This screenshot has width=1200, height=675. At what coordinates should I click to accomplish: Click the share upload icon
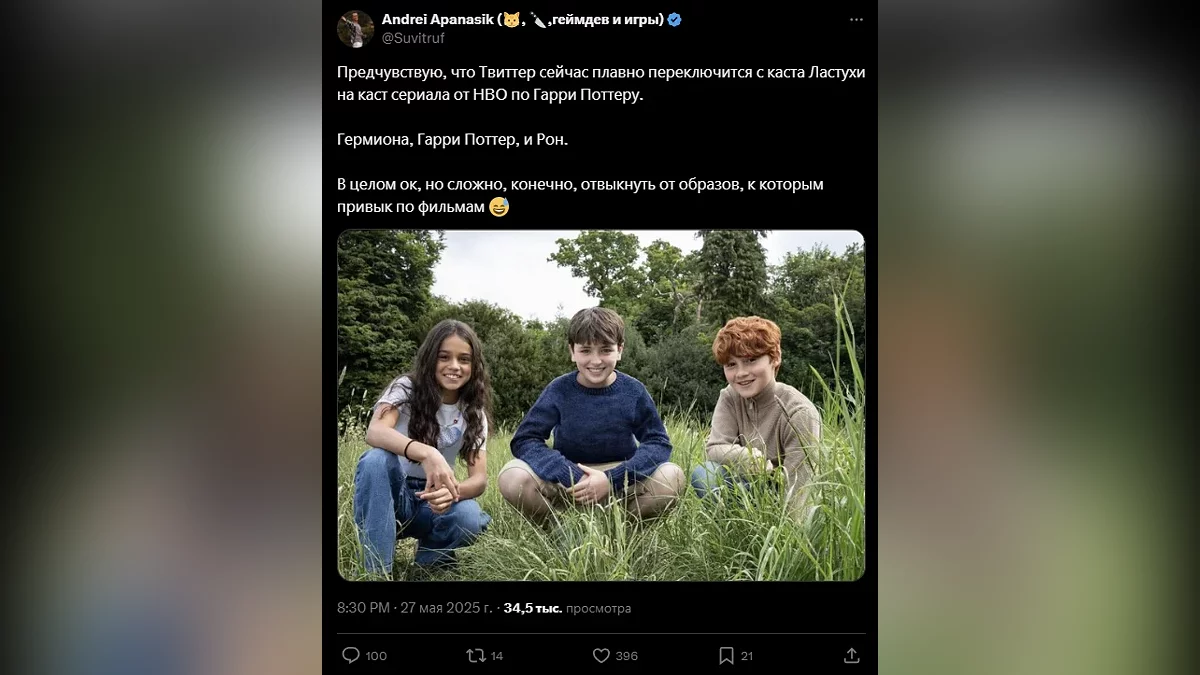[851, 655]
